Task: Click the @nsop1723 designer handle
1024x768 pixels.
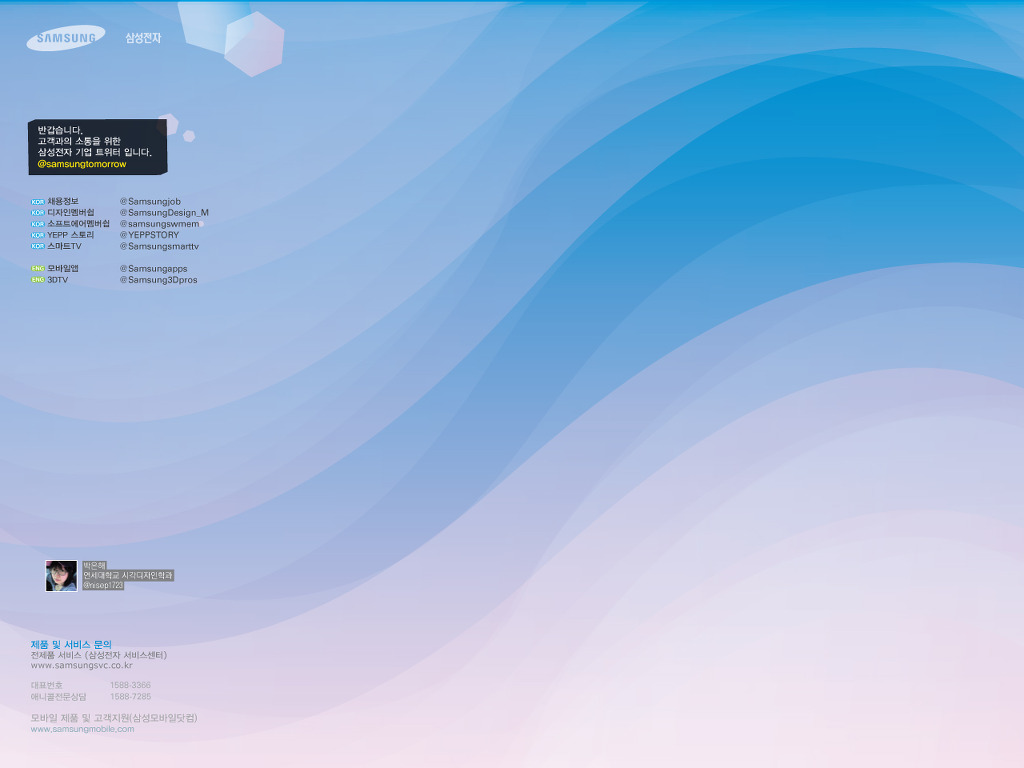Action: point(103,585)
